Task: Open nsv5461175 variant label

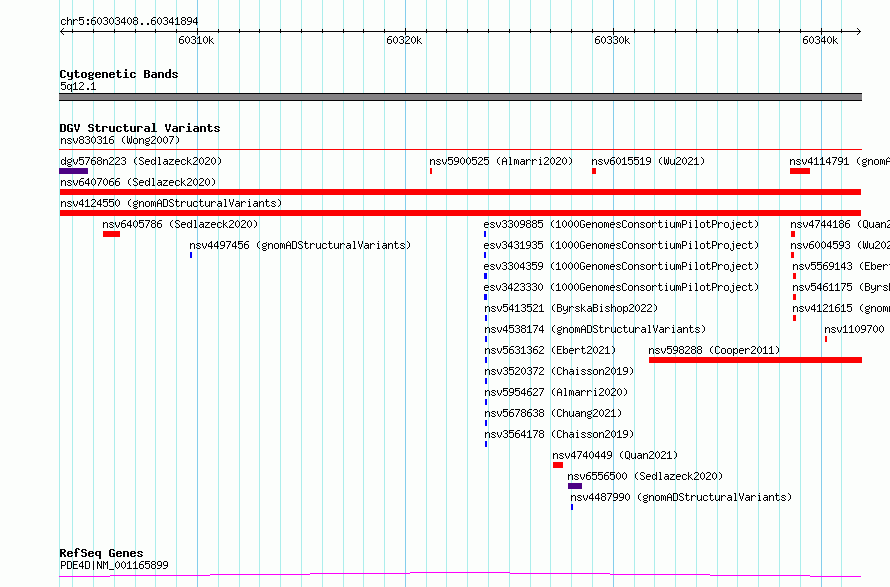Action: click(x=841, y=287)
